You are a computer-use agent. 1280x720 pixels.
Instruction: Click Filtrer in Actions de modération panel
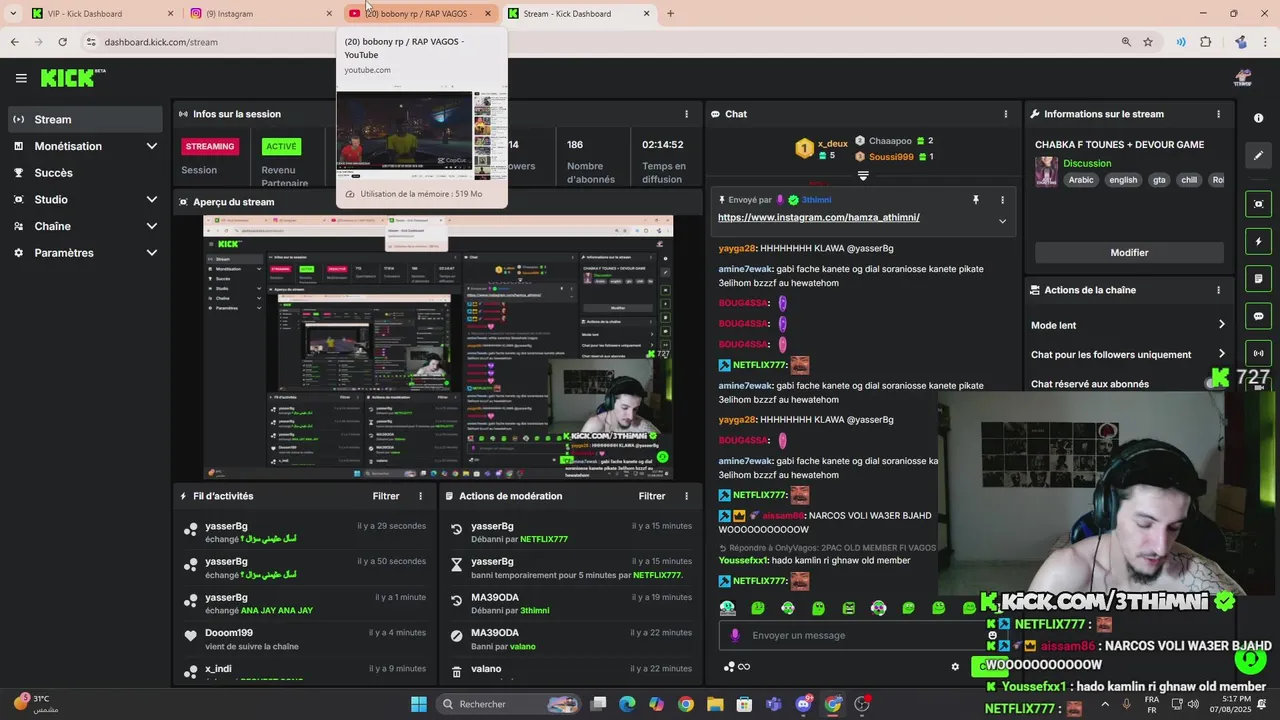point(652,496)
